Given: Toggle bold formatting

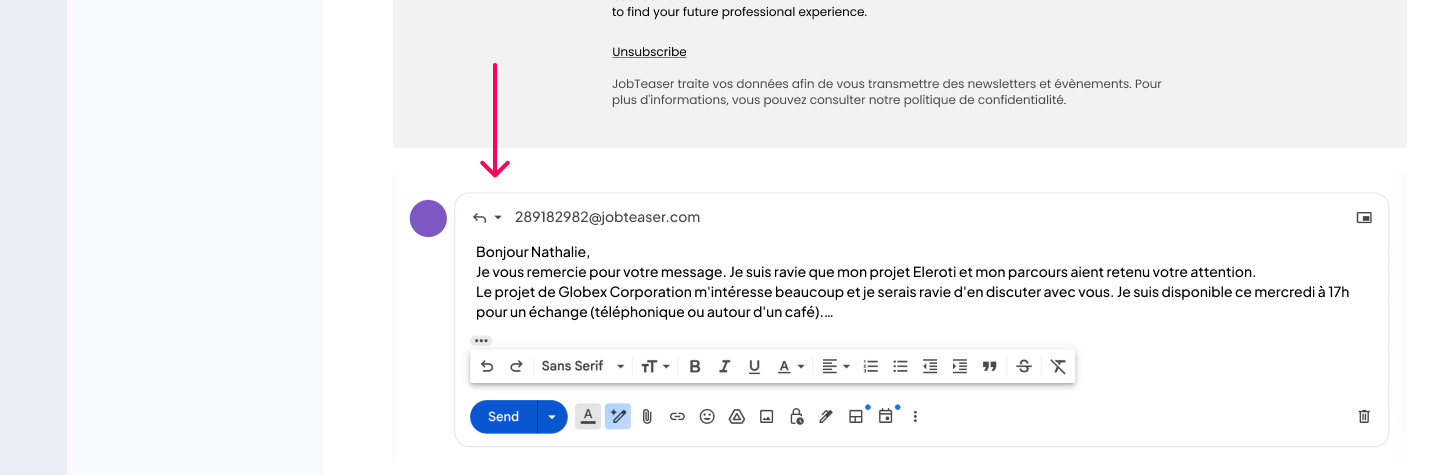Looking at the screenshot, I should (x=695, y=367).
